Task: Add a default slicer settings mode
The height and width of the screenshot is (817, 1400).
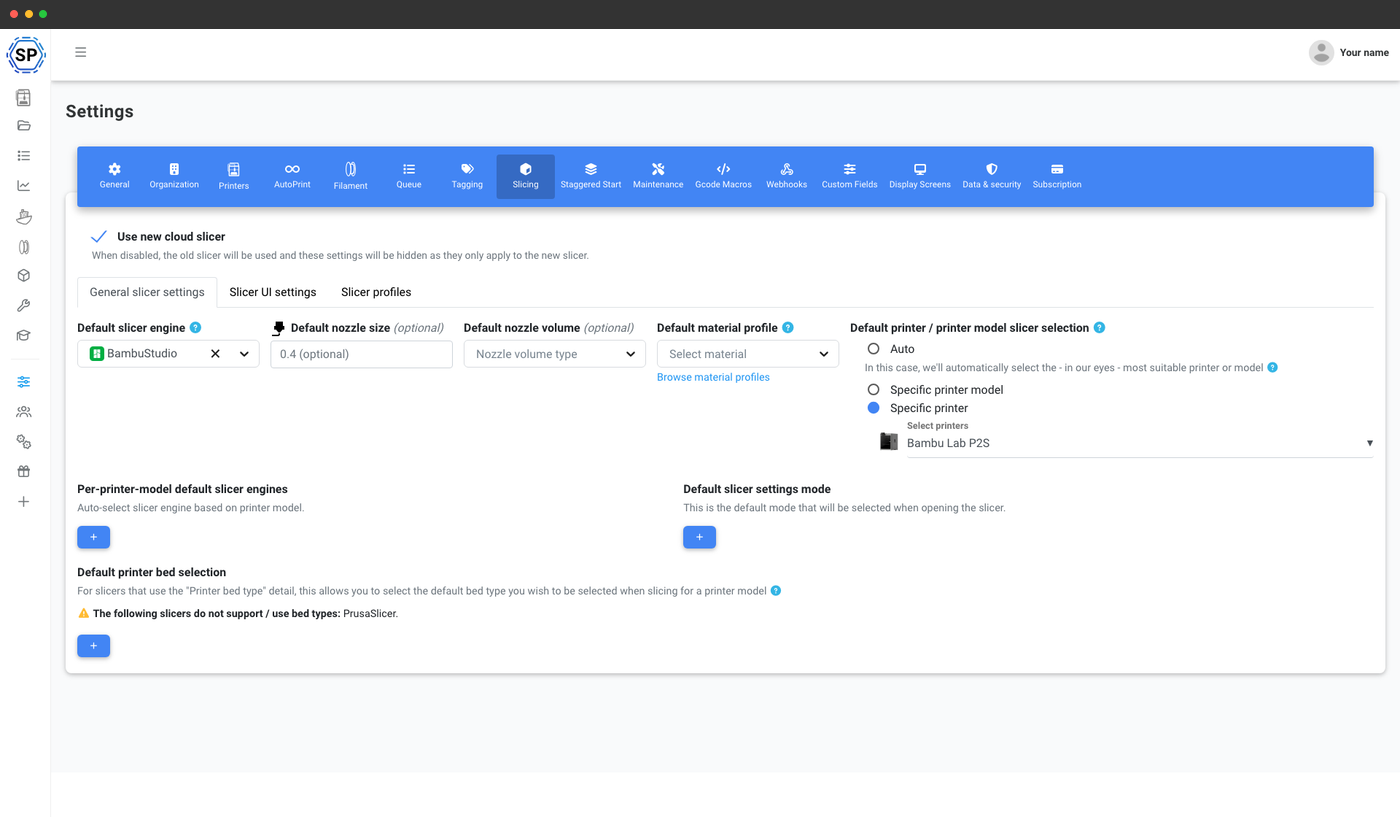Action: [x=700, y=537]
